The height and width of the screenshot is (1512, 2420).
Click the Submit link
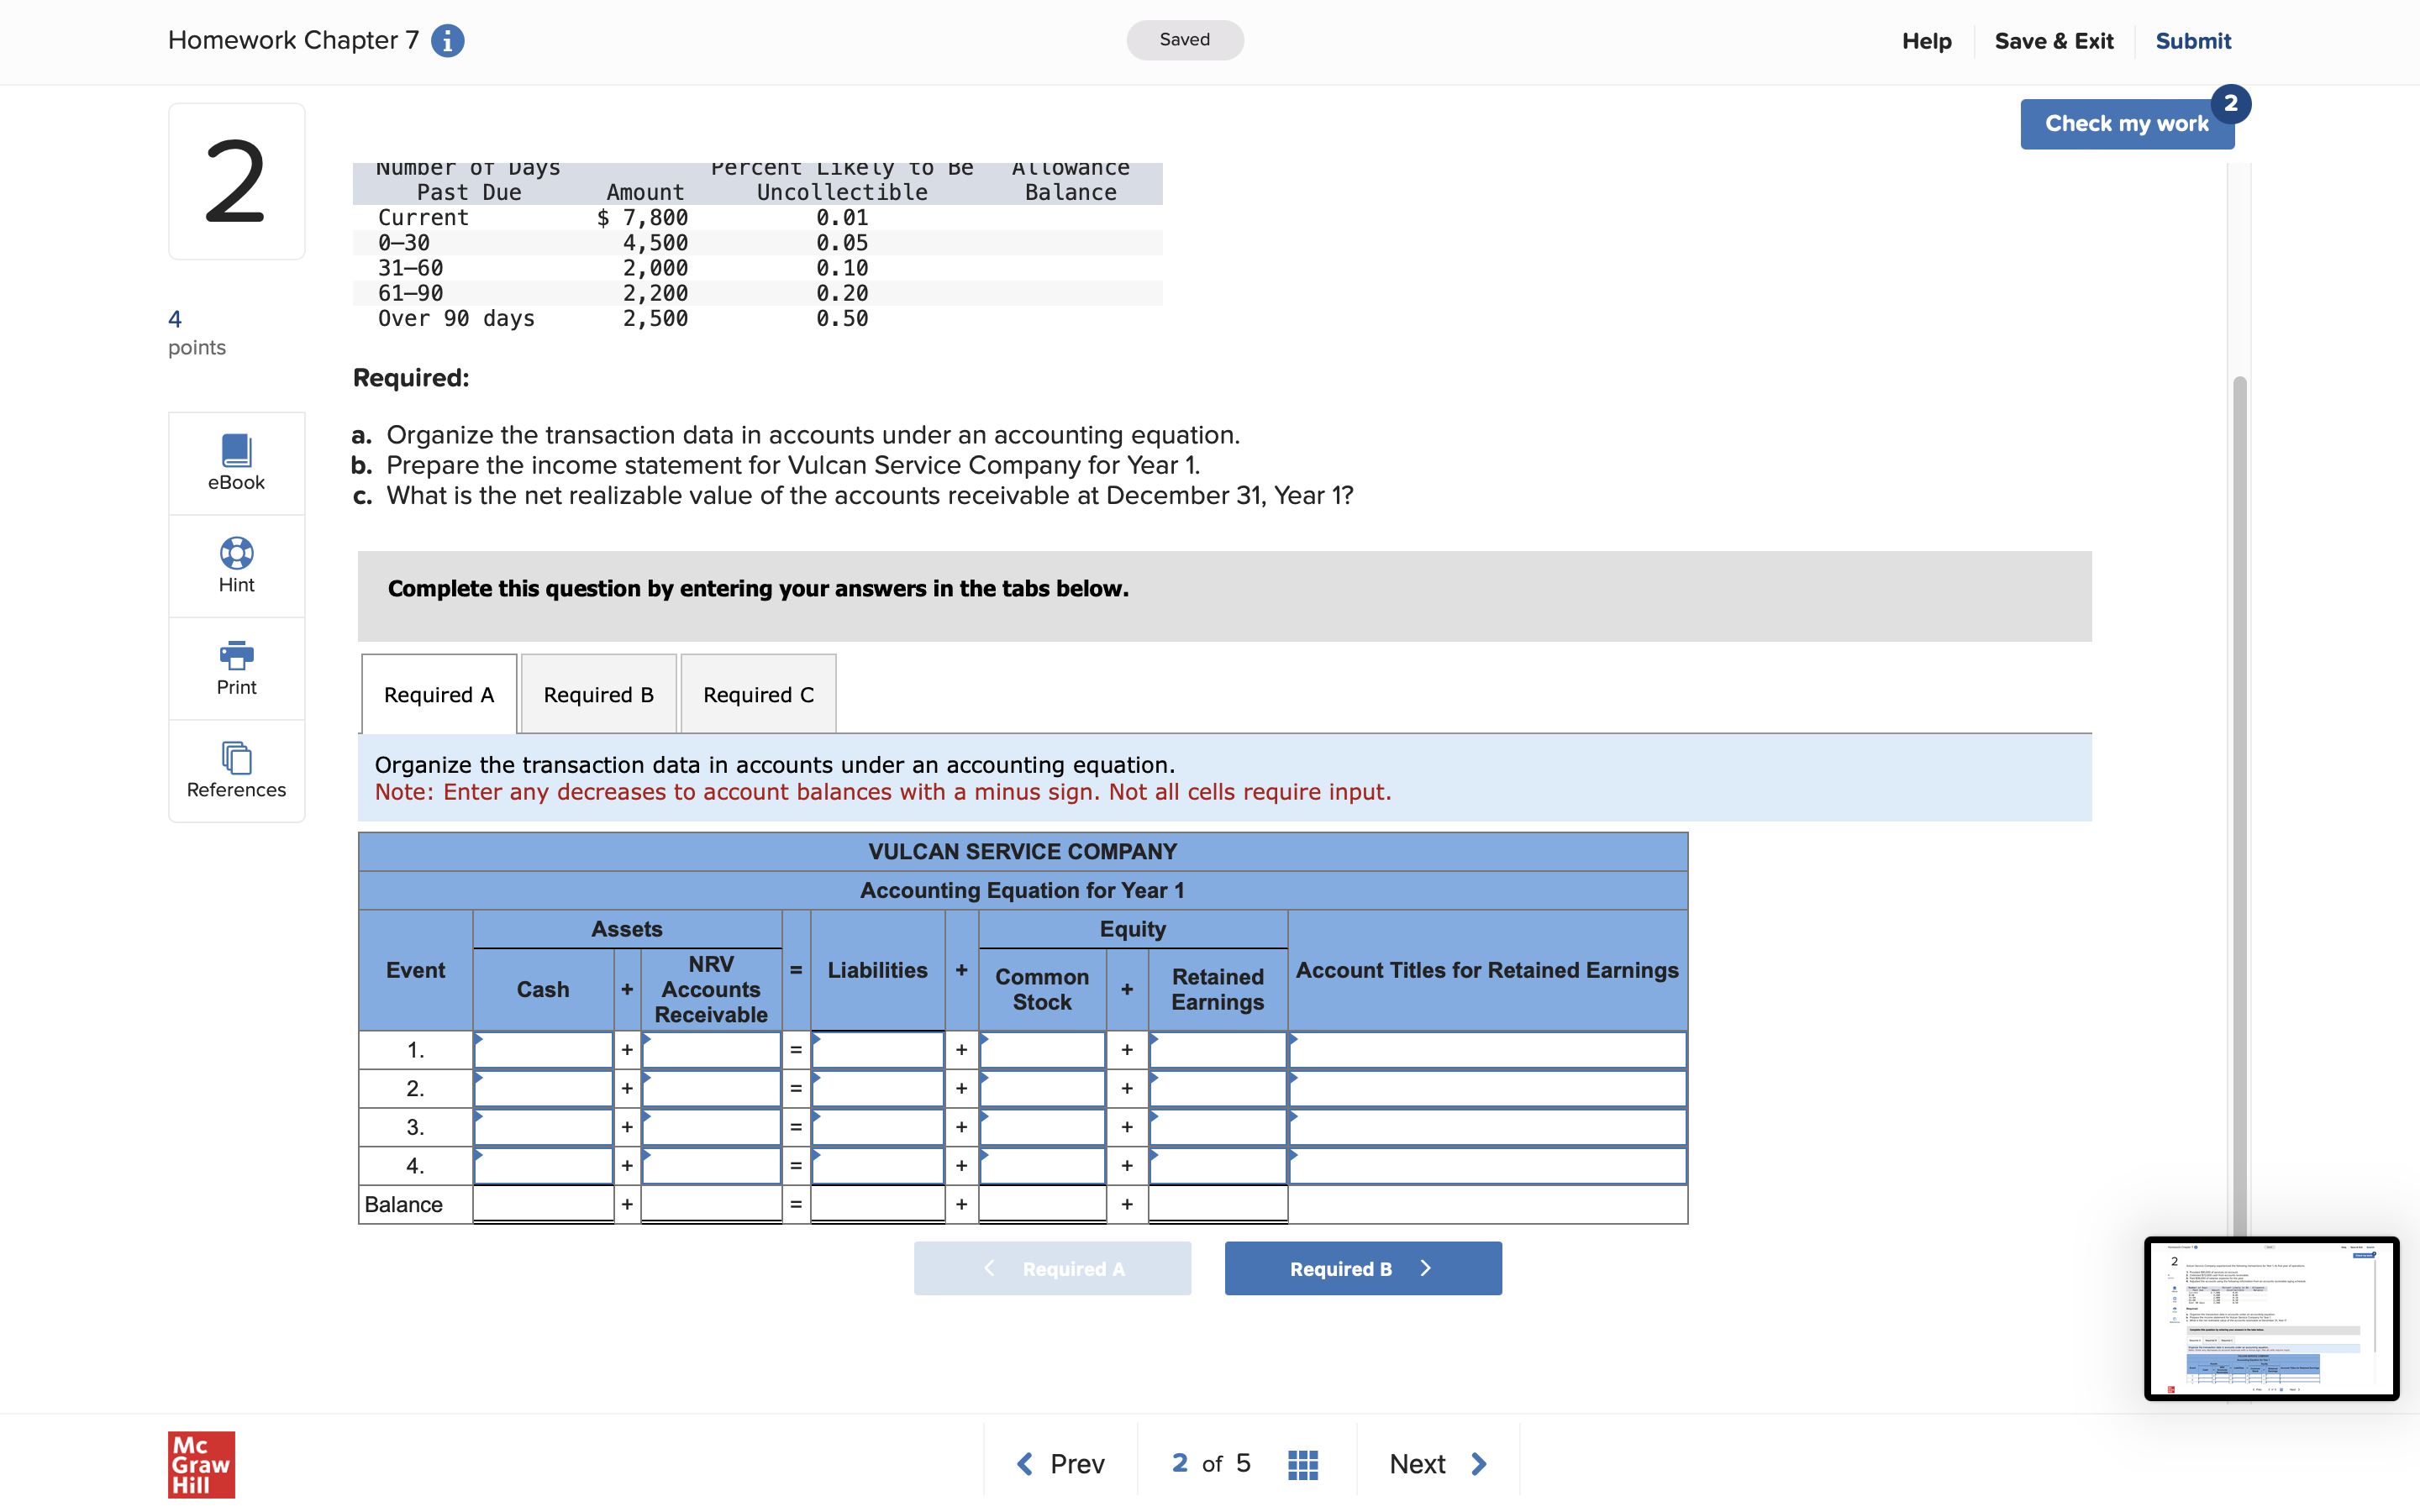pyautogui.click(x=2192, y=41)
